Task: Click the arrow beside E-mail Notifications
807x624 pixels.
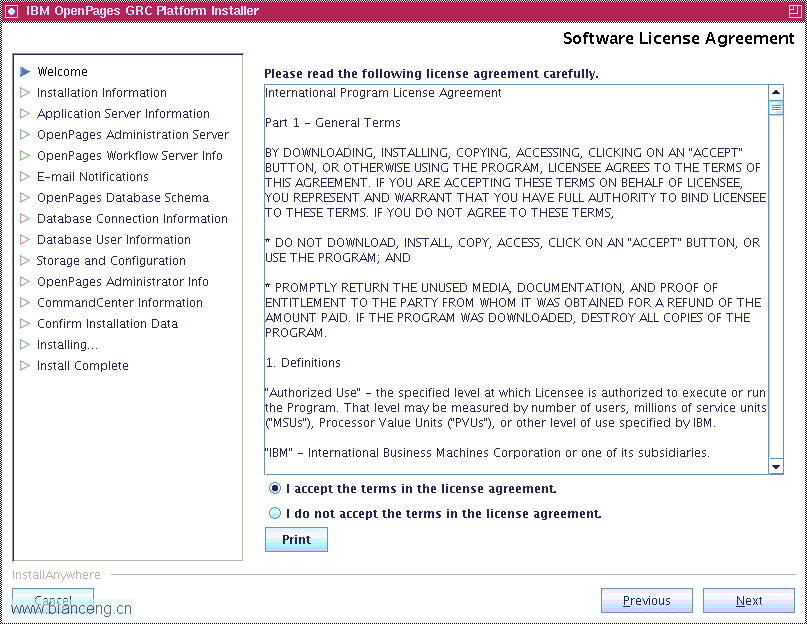Action: click(x=25, y=177)
